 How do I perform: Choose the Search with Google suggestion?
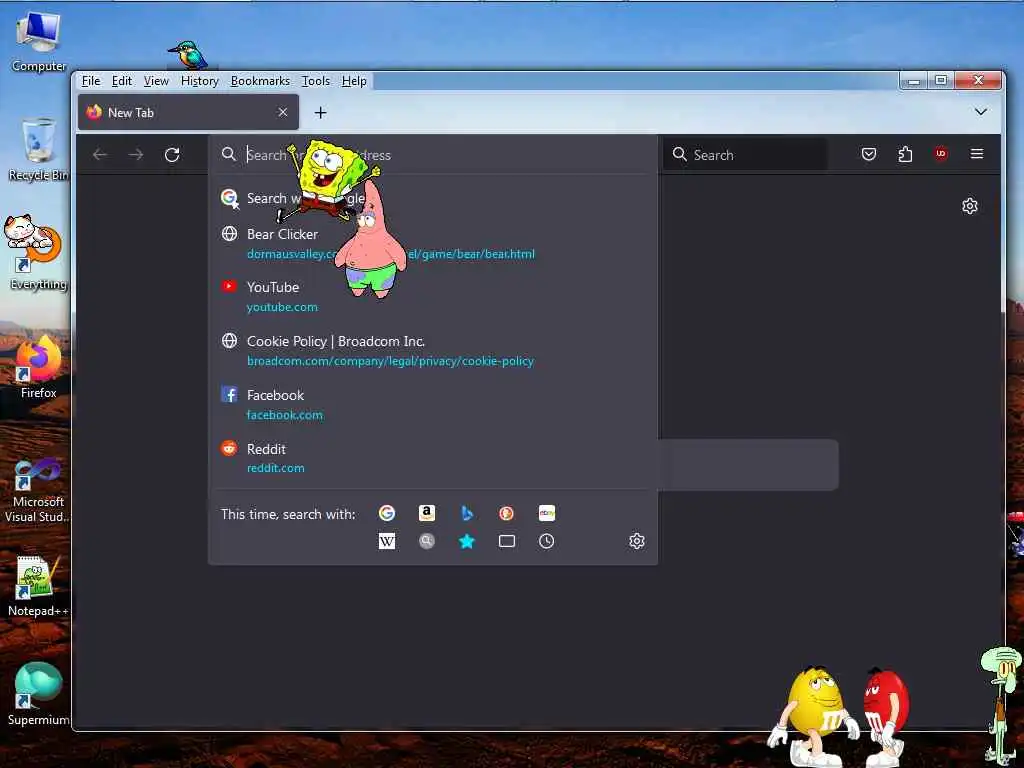point(433,198)
